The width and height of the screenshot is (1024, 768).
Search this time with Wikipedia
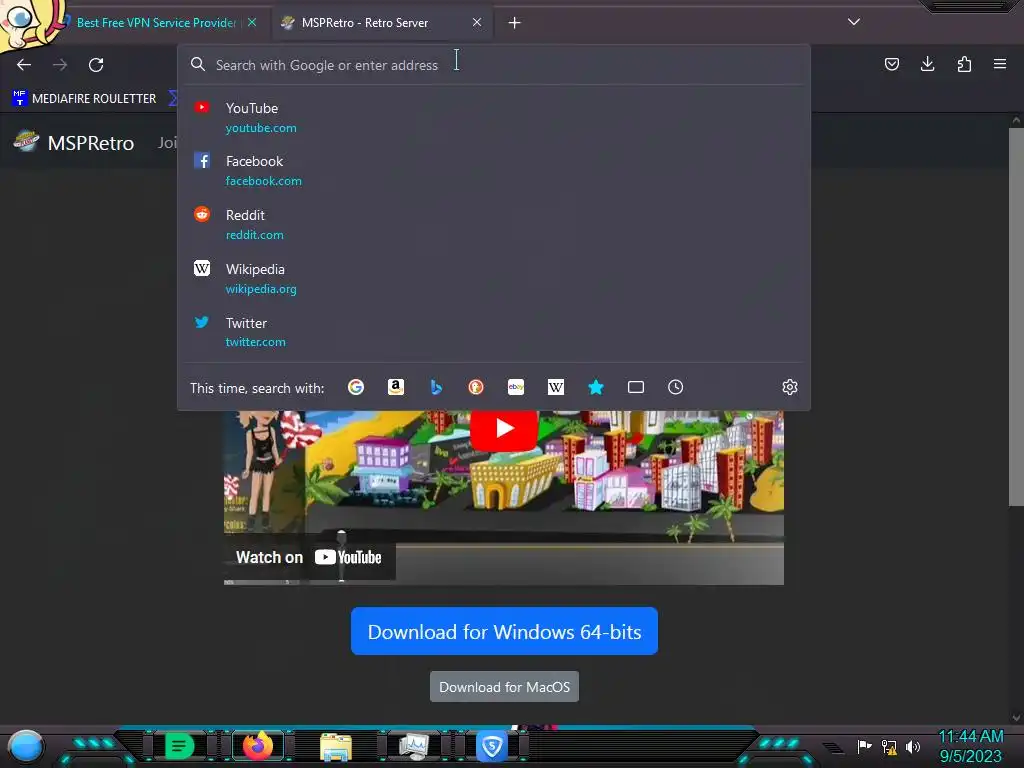pos(556,387)
